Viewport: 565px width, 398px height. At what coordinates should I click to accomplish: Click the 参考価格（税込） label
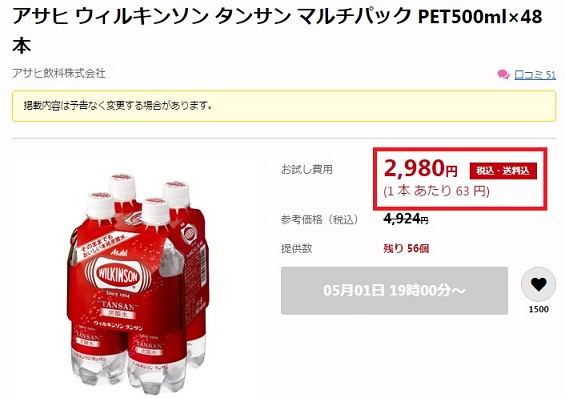[x=320, y=219]
